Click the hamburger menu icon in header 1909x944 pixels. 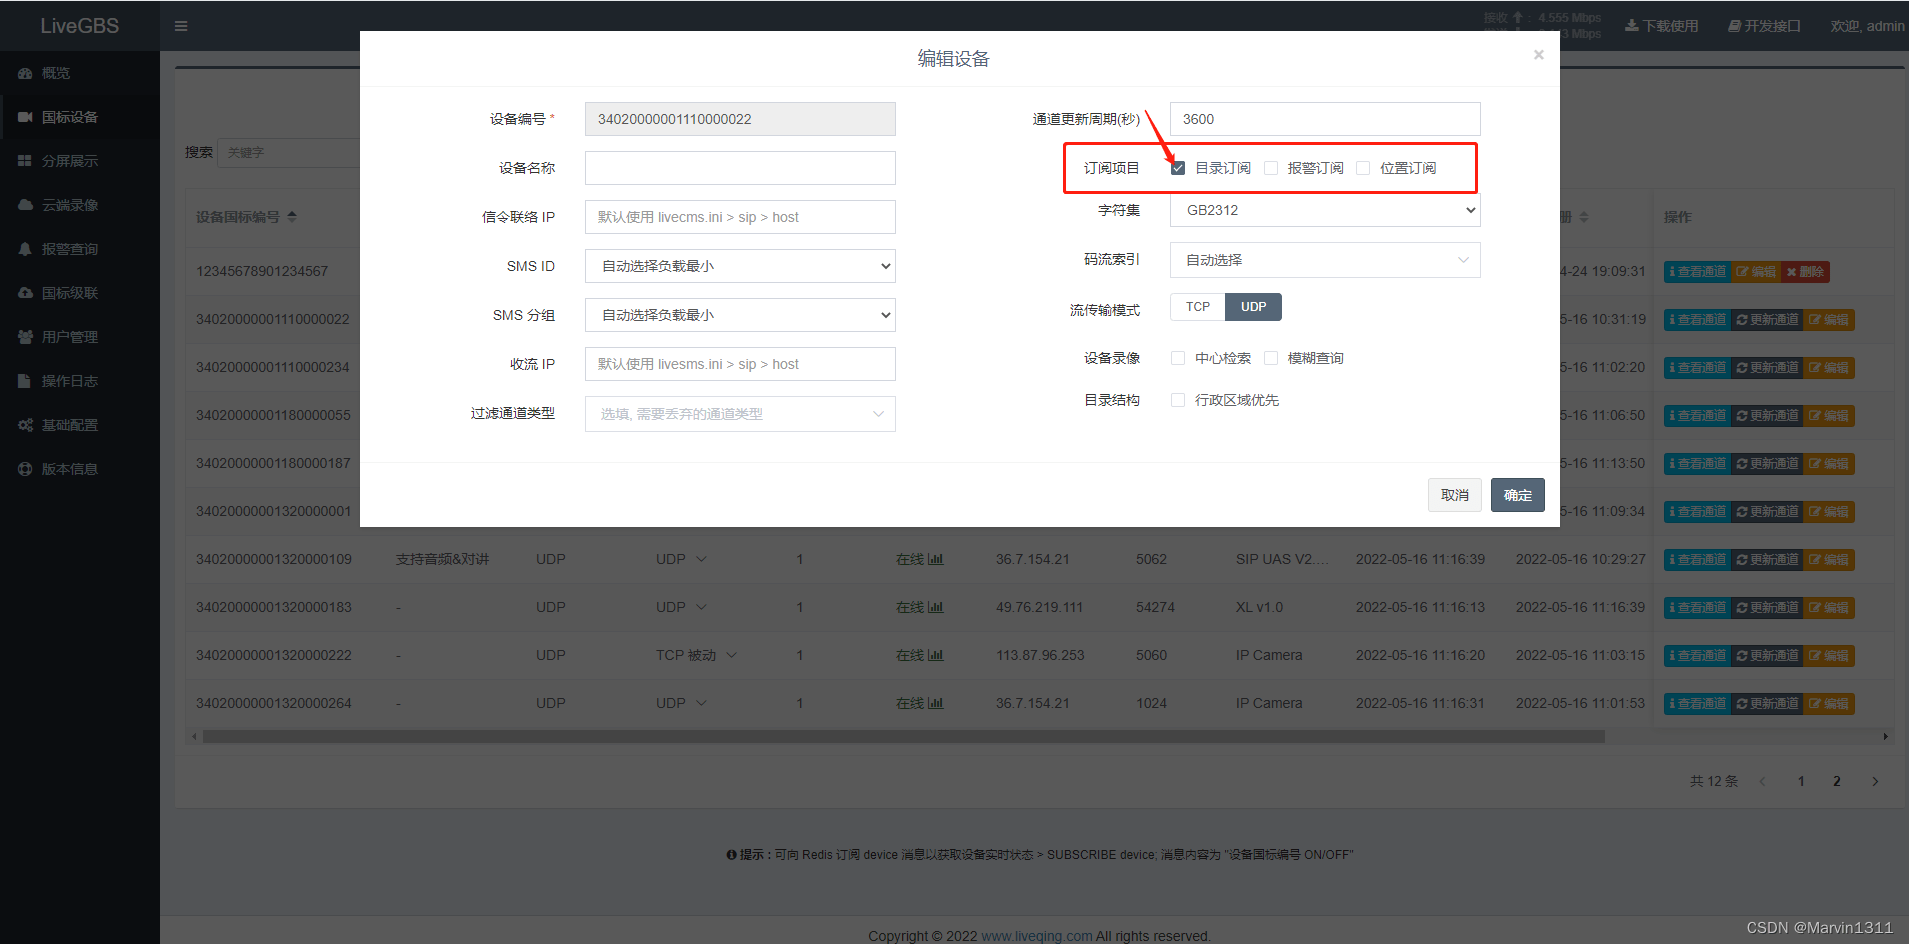click(181, 26)
